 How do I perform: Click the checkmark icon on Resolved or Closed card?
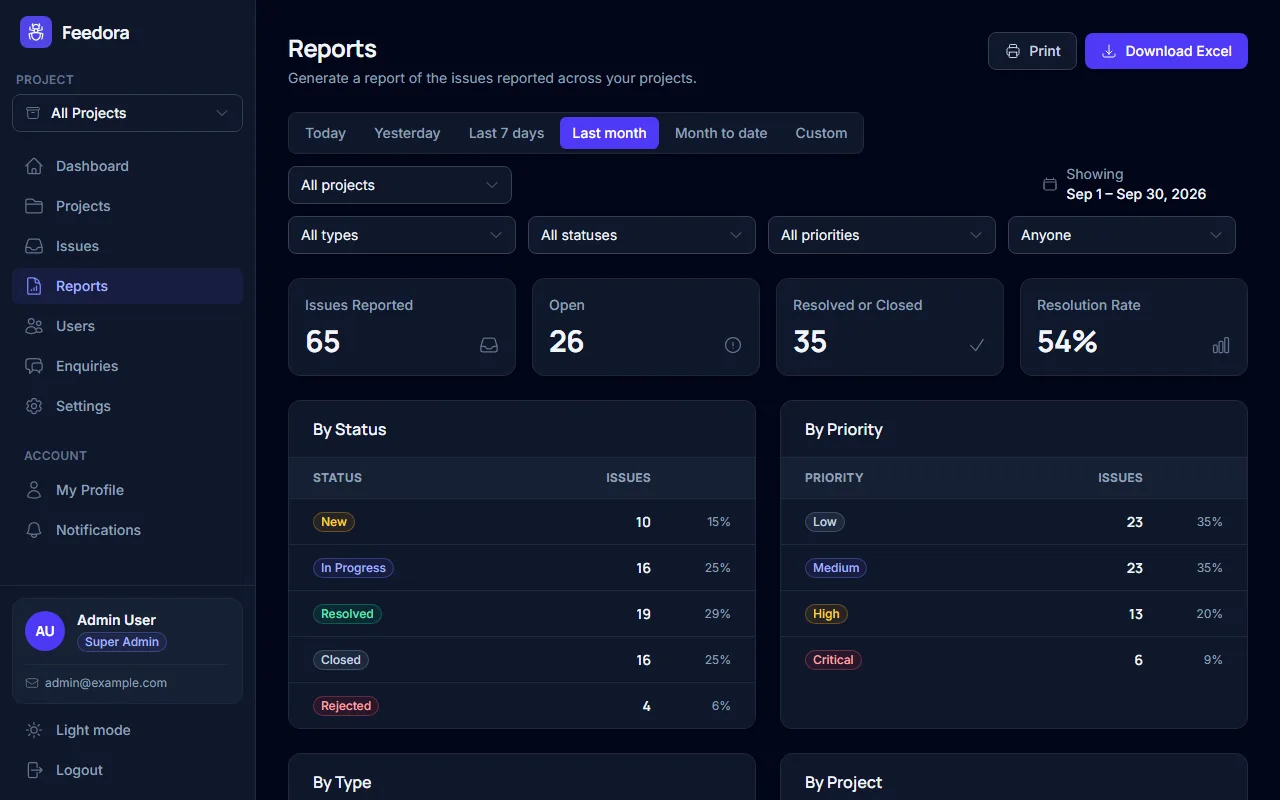(x=977, y=345)
